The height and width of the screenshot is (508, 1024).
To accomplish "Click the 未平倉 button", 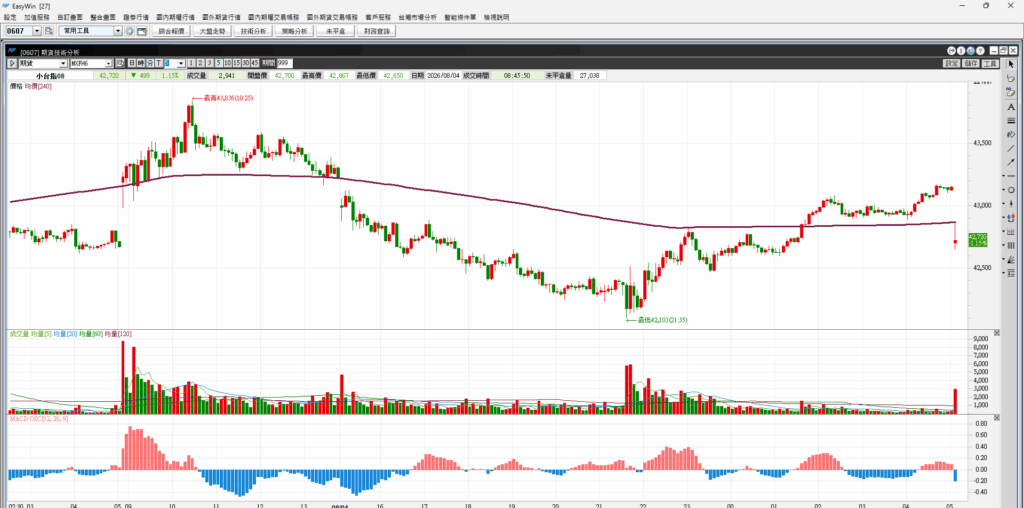I will [x=334, y=31].
